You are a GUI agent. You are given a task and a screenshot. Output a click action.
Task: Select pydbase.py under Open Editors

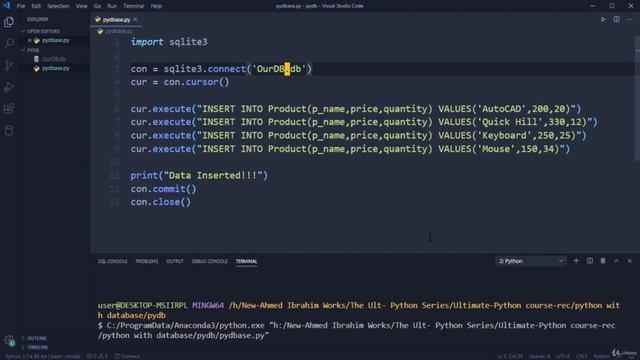56,40
